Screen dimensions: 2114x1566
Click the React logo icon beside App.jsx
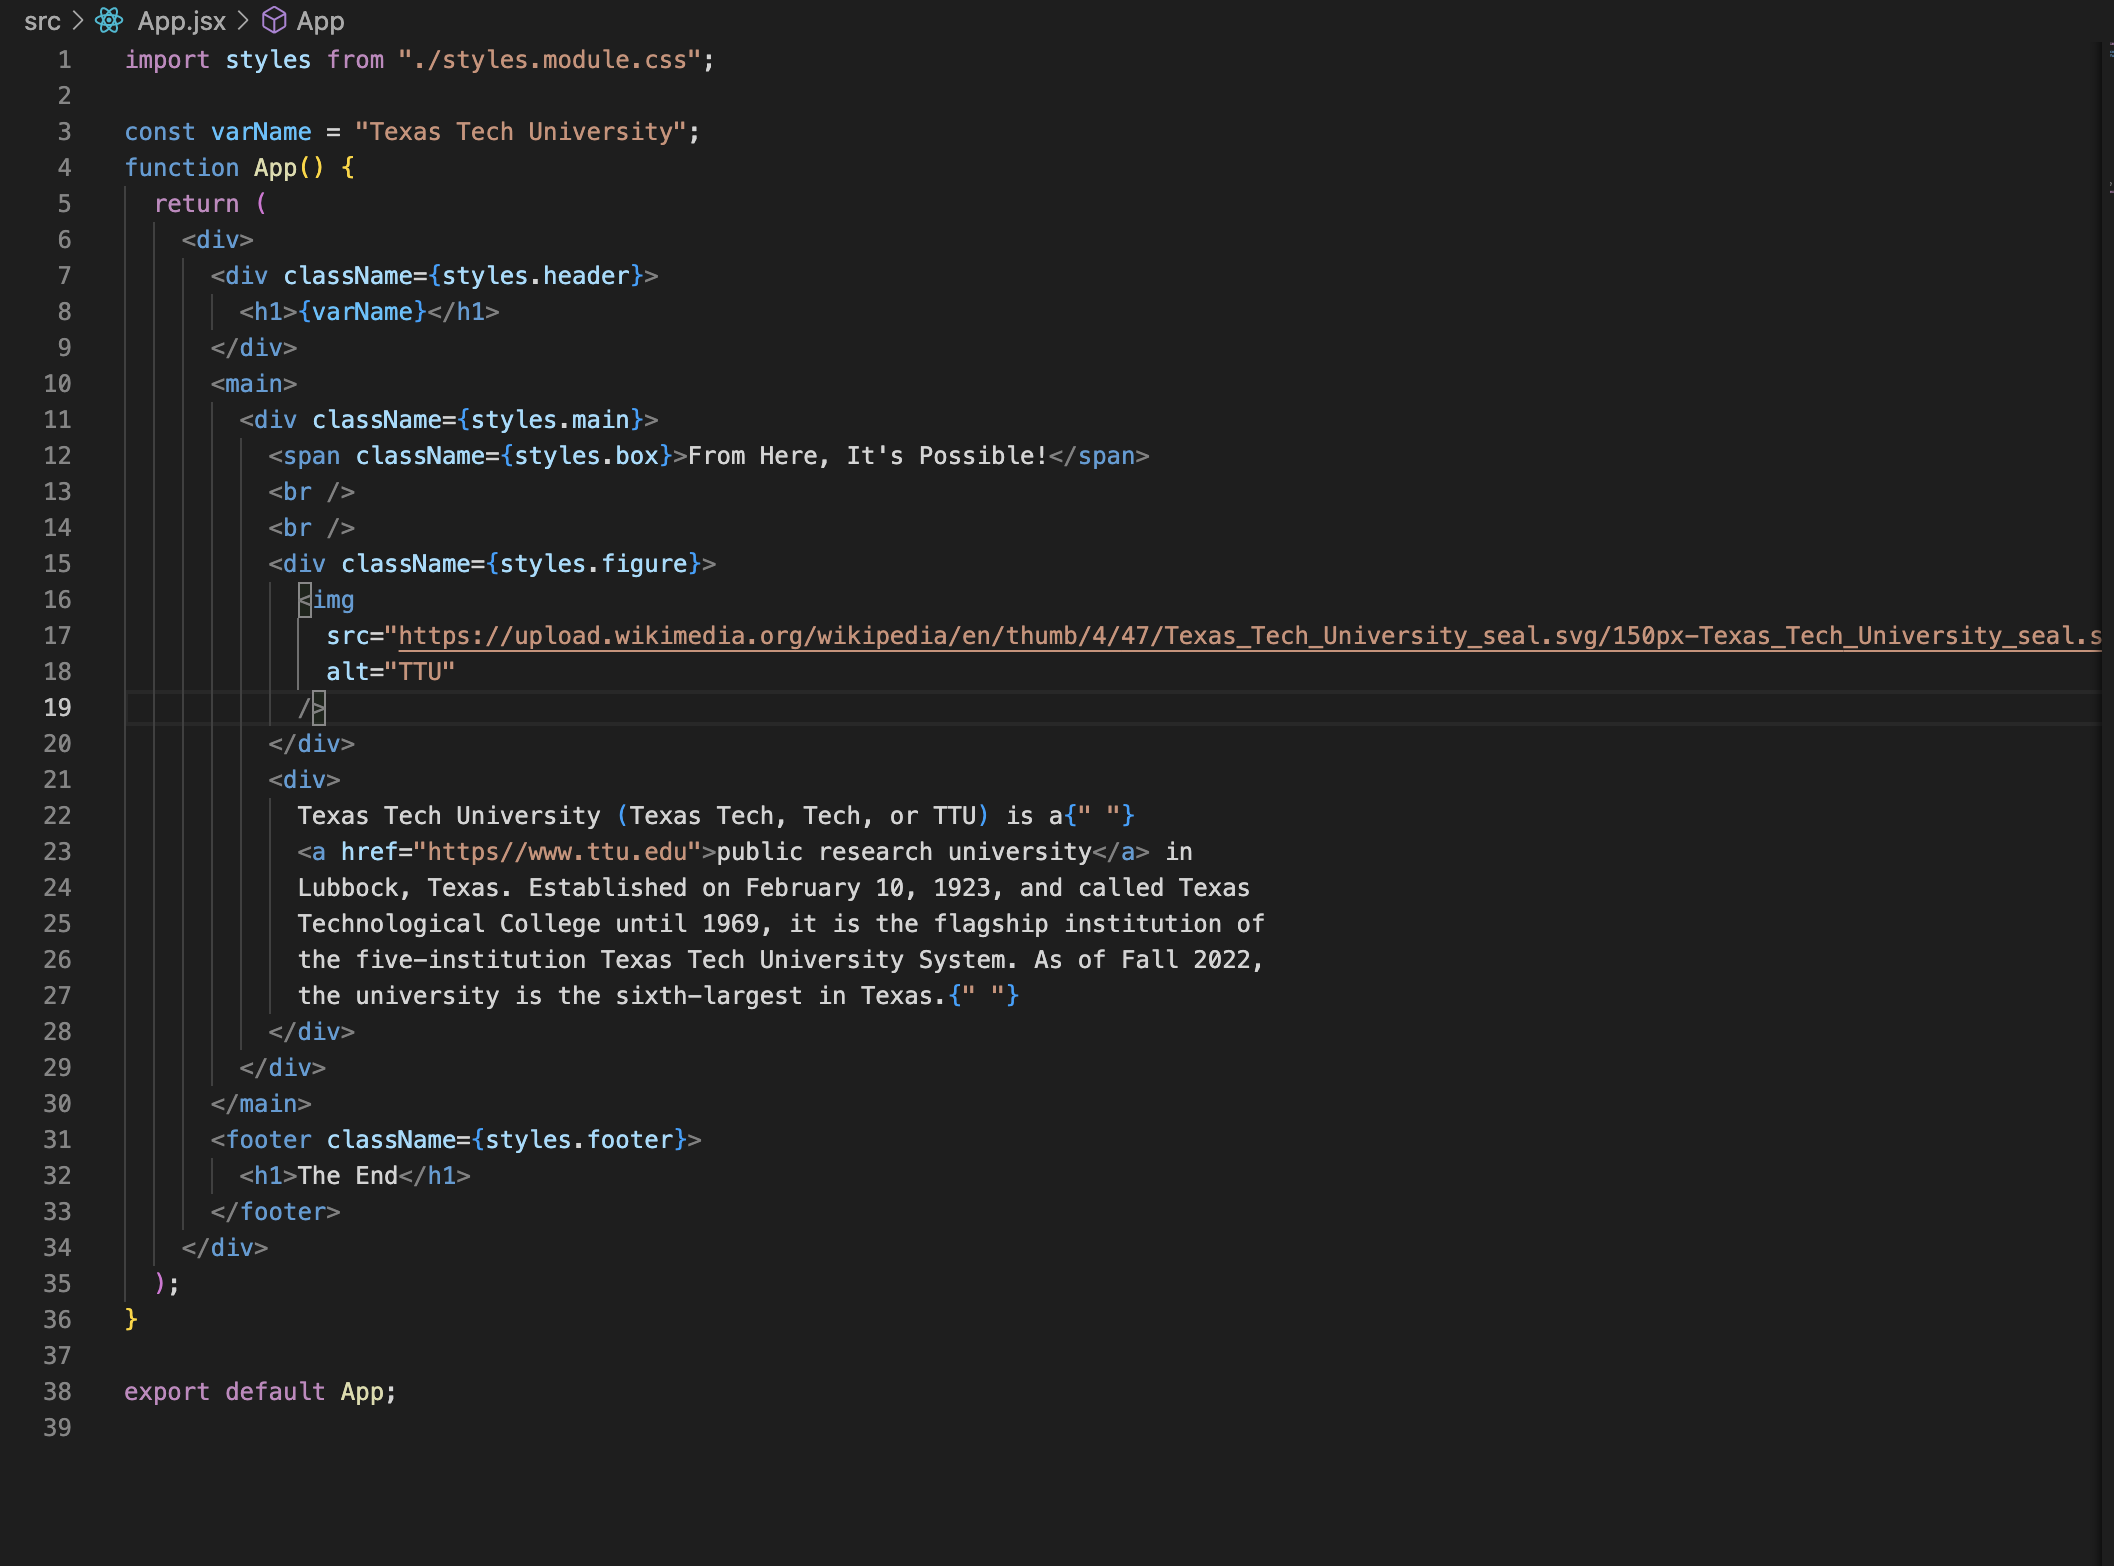pos(110,20)
